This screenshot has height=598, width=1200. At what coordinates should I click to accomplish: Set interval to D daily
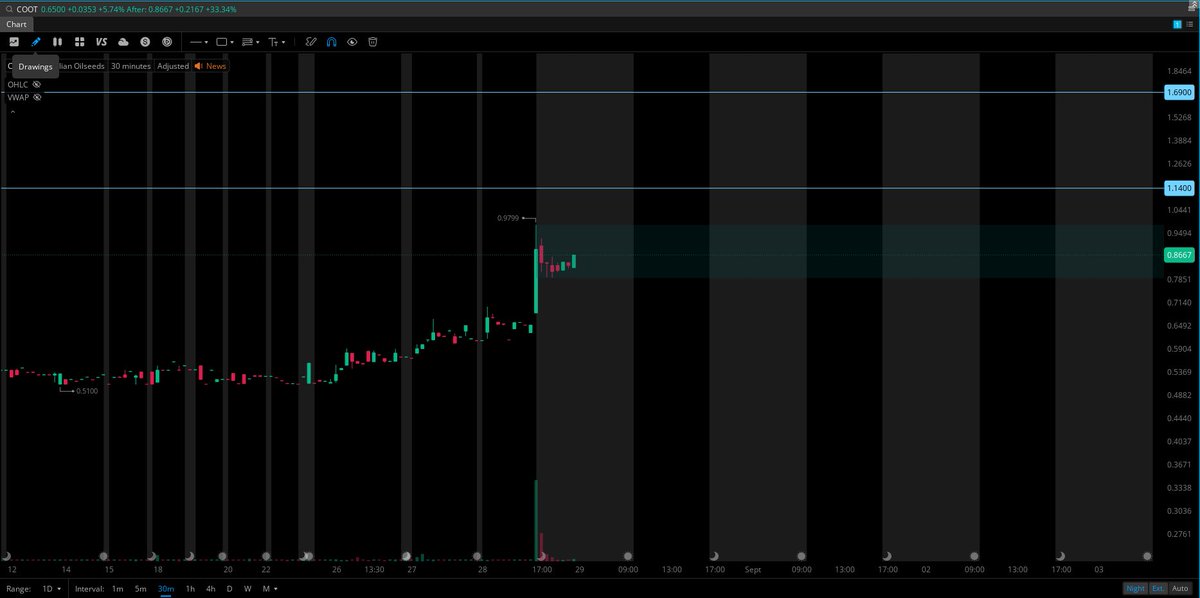pyautogui.click(x=229, y=589)
